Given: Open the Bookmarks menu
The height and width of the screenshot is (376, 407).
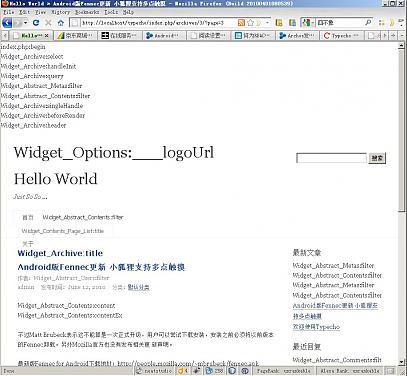Looking at the screenshot, I should pos(87,12).
